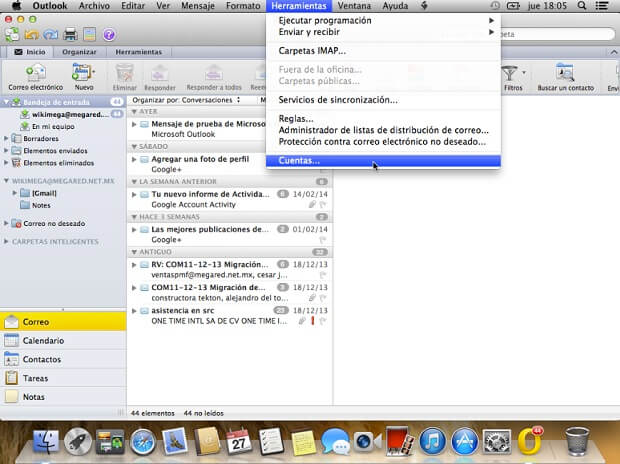Expand the Correo no deseado folder

pyautogui.click(x=6, y=223)
